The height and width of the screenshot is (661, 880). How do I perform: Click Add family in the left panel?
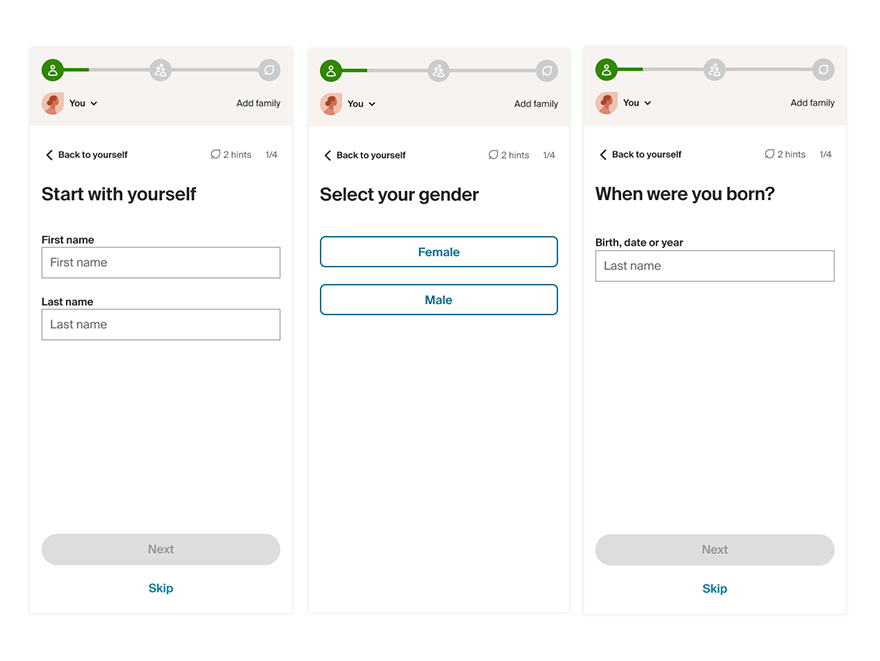[x=258, y=104]
